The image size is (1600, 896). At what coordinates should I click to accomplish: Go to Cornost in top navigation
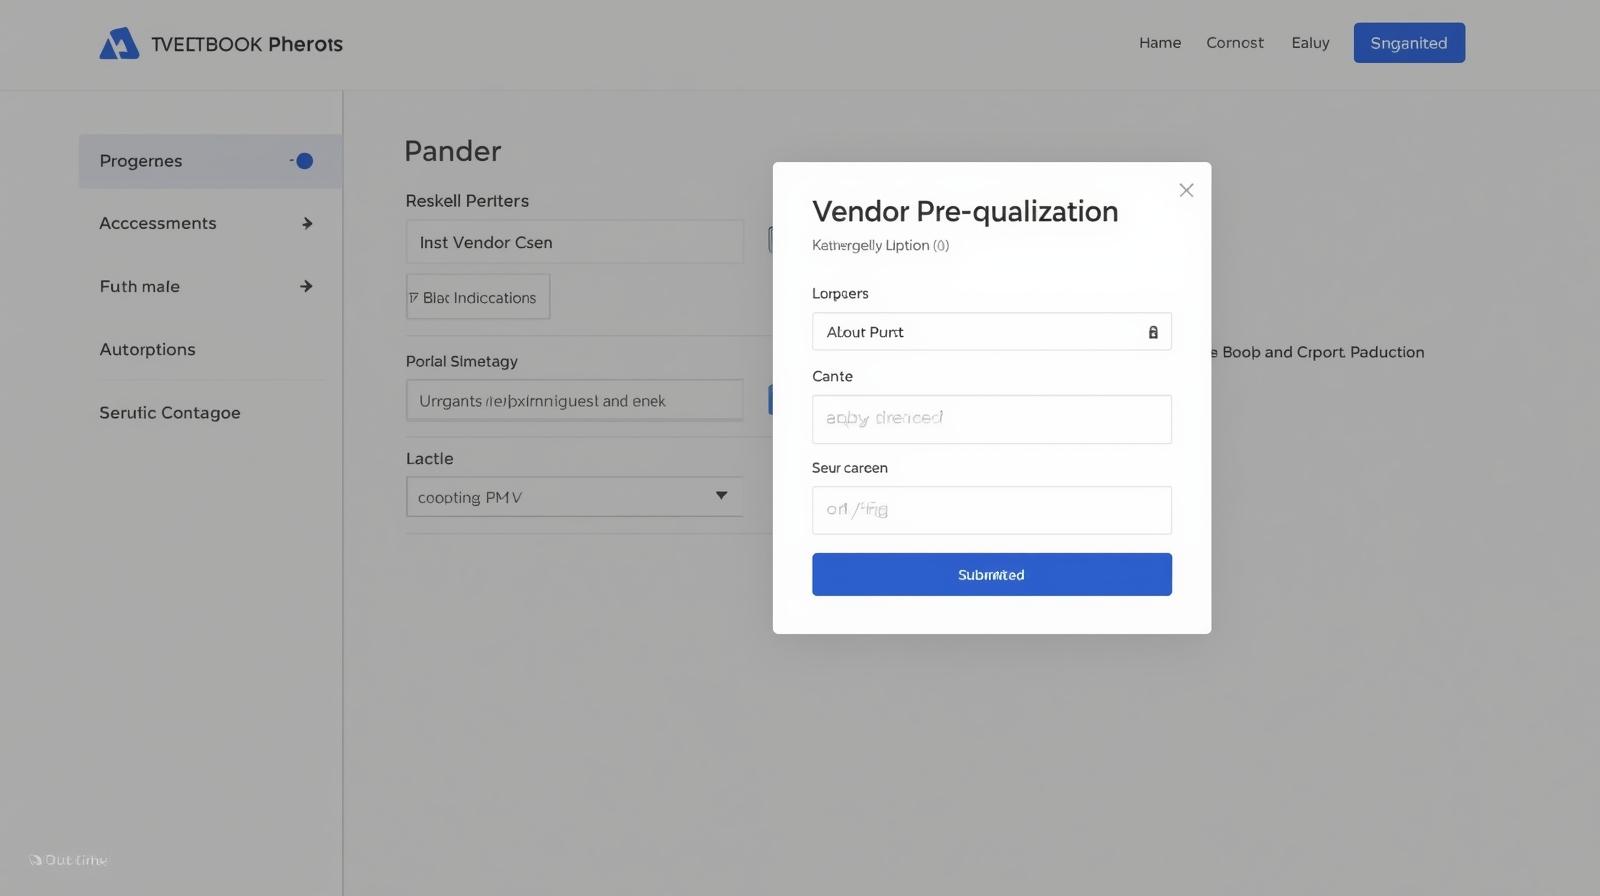coord(1235,43)
